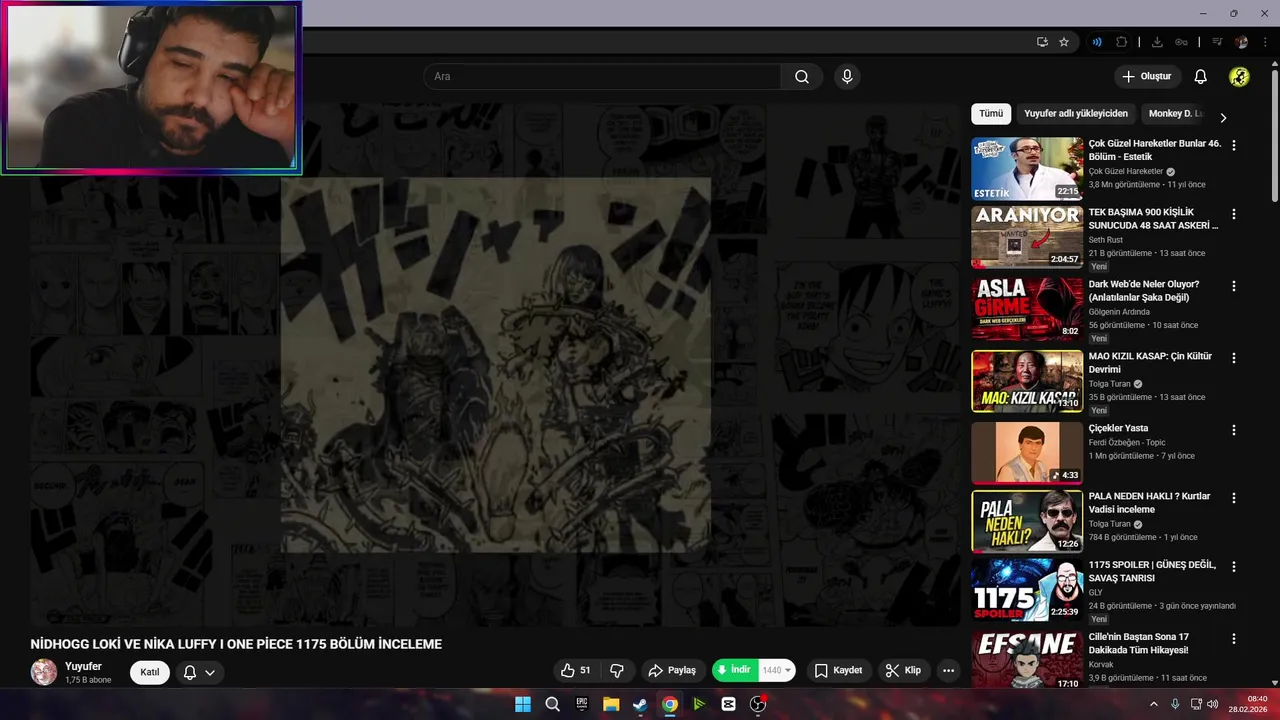This screenshot has height=720, width=1280.
Task: Click the Paylaş share button
Action: pyautogui.click(x=672, y=670)
